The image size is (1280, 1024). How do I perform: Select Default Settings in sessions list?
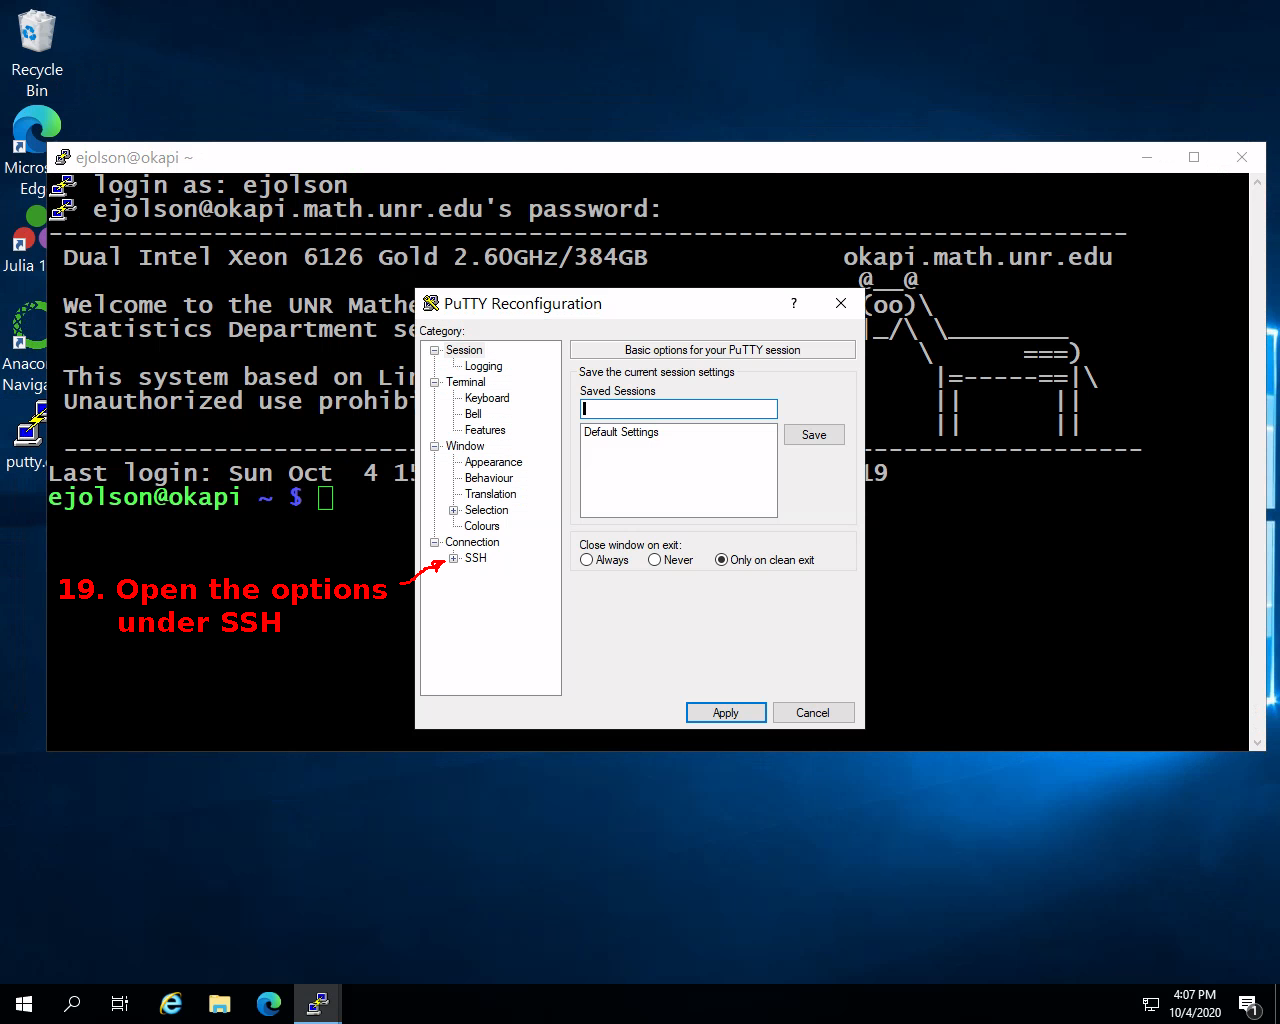[x=621, y=432]
